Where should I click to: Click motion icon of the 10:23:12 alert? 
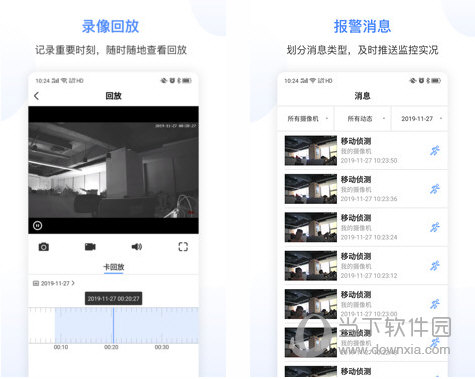(x=435, y=266)
